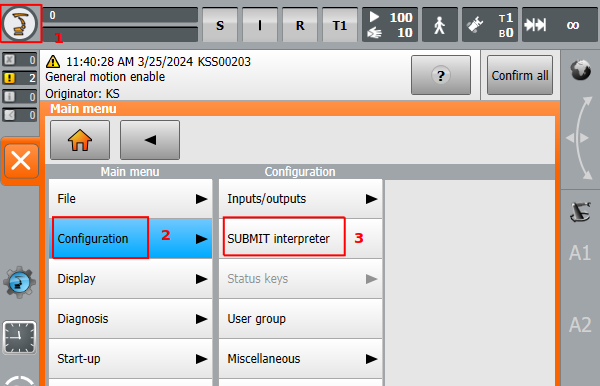Open the File menu entry
This screenshot has width=600, height=386.
pyautogui.click(x=130, y=199)
